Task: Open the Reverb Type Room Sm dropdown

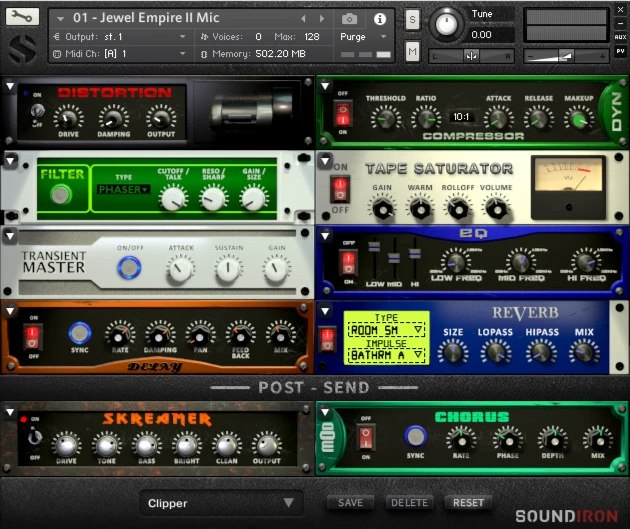Action: [386, 330]
